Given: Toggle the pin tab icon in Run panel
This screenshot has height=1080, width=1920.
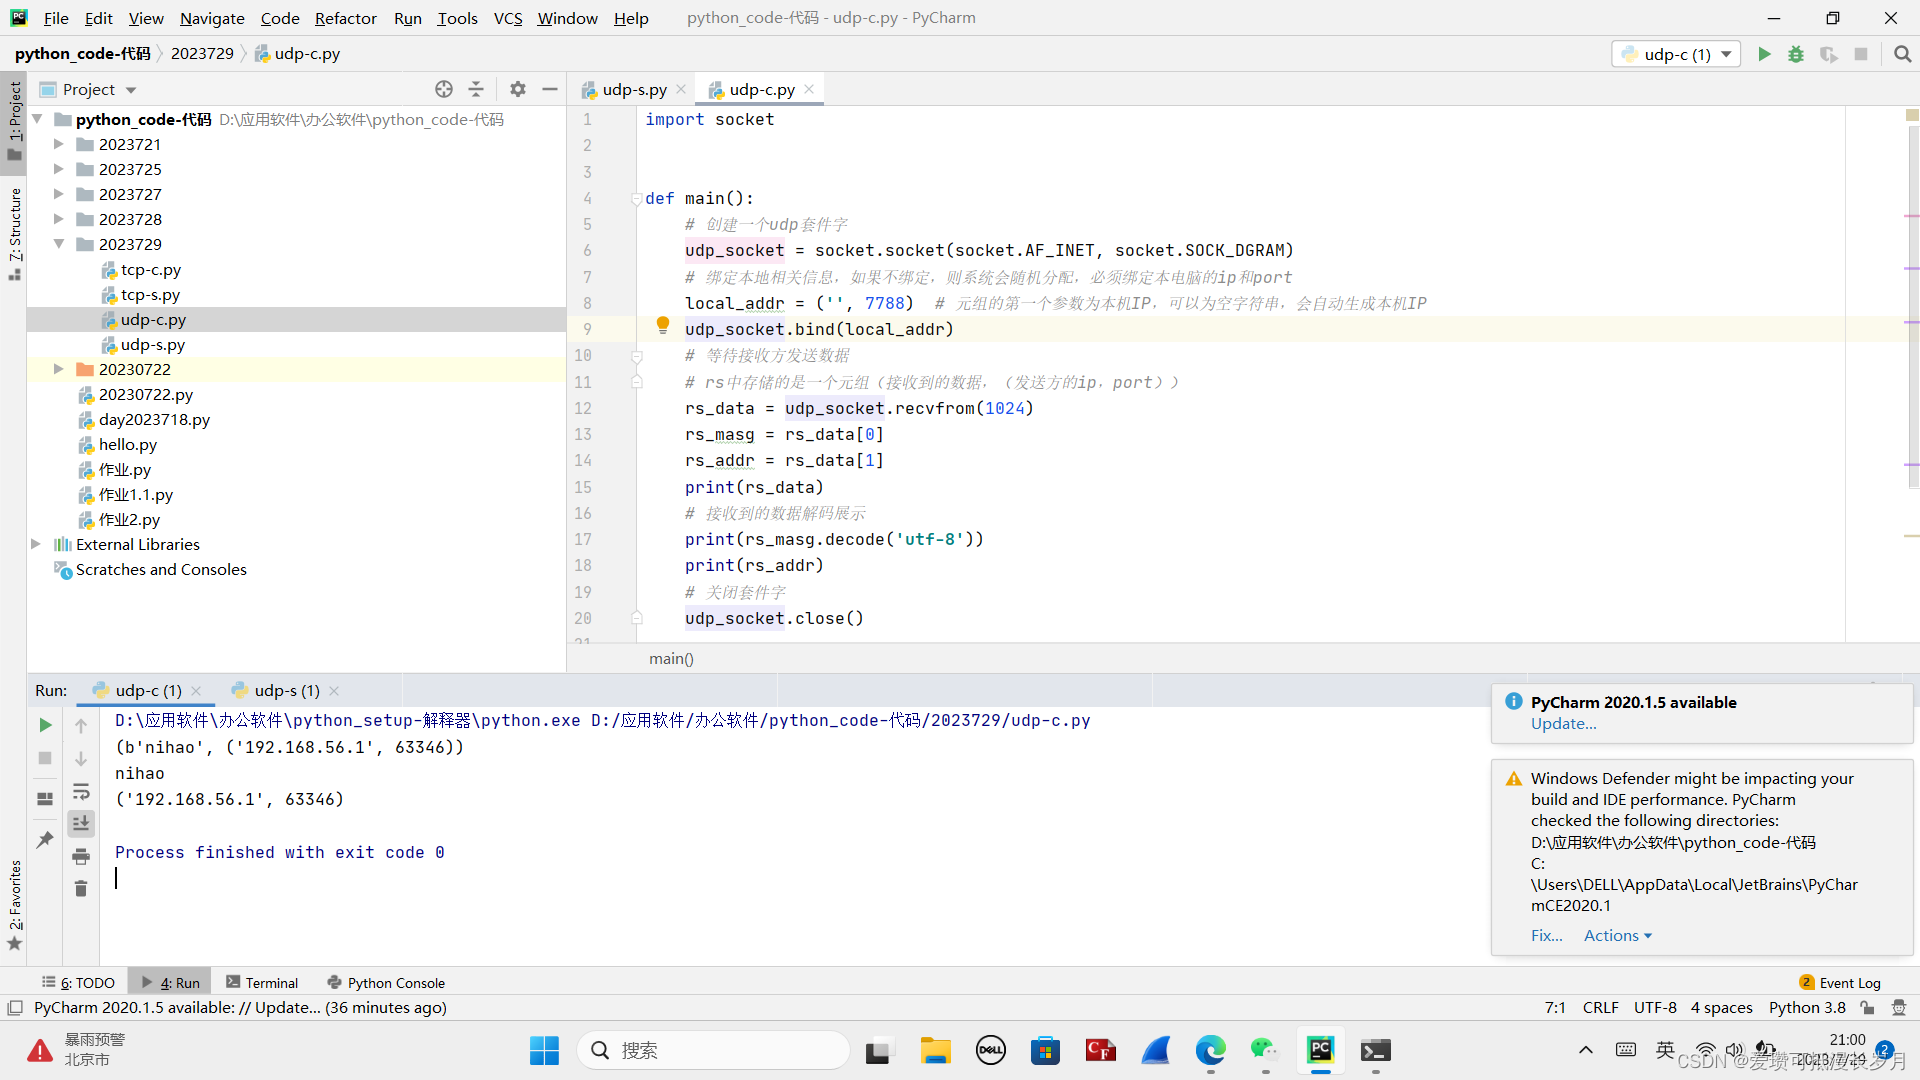Looking at the screenshot, I should 45,840.
